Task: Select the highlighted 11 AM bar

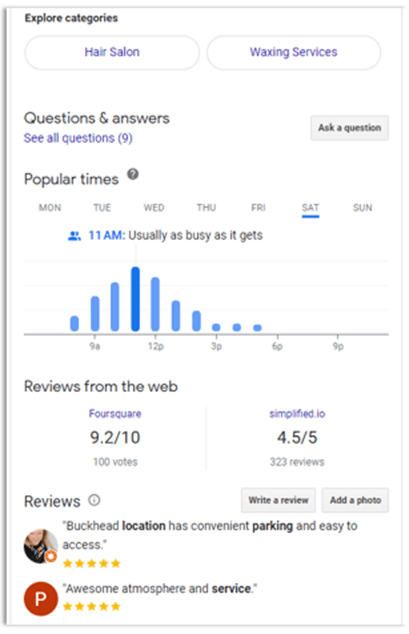Action: (x=136, y=299)
